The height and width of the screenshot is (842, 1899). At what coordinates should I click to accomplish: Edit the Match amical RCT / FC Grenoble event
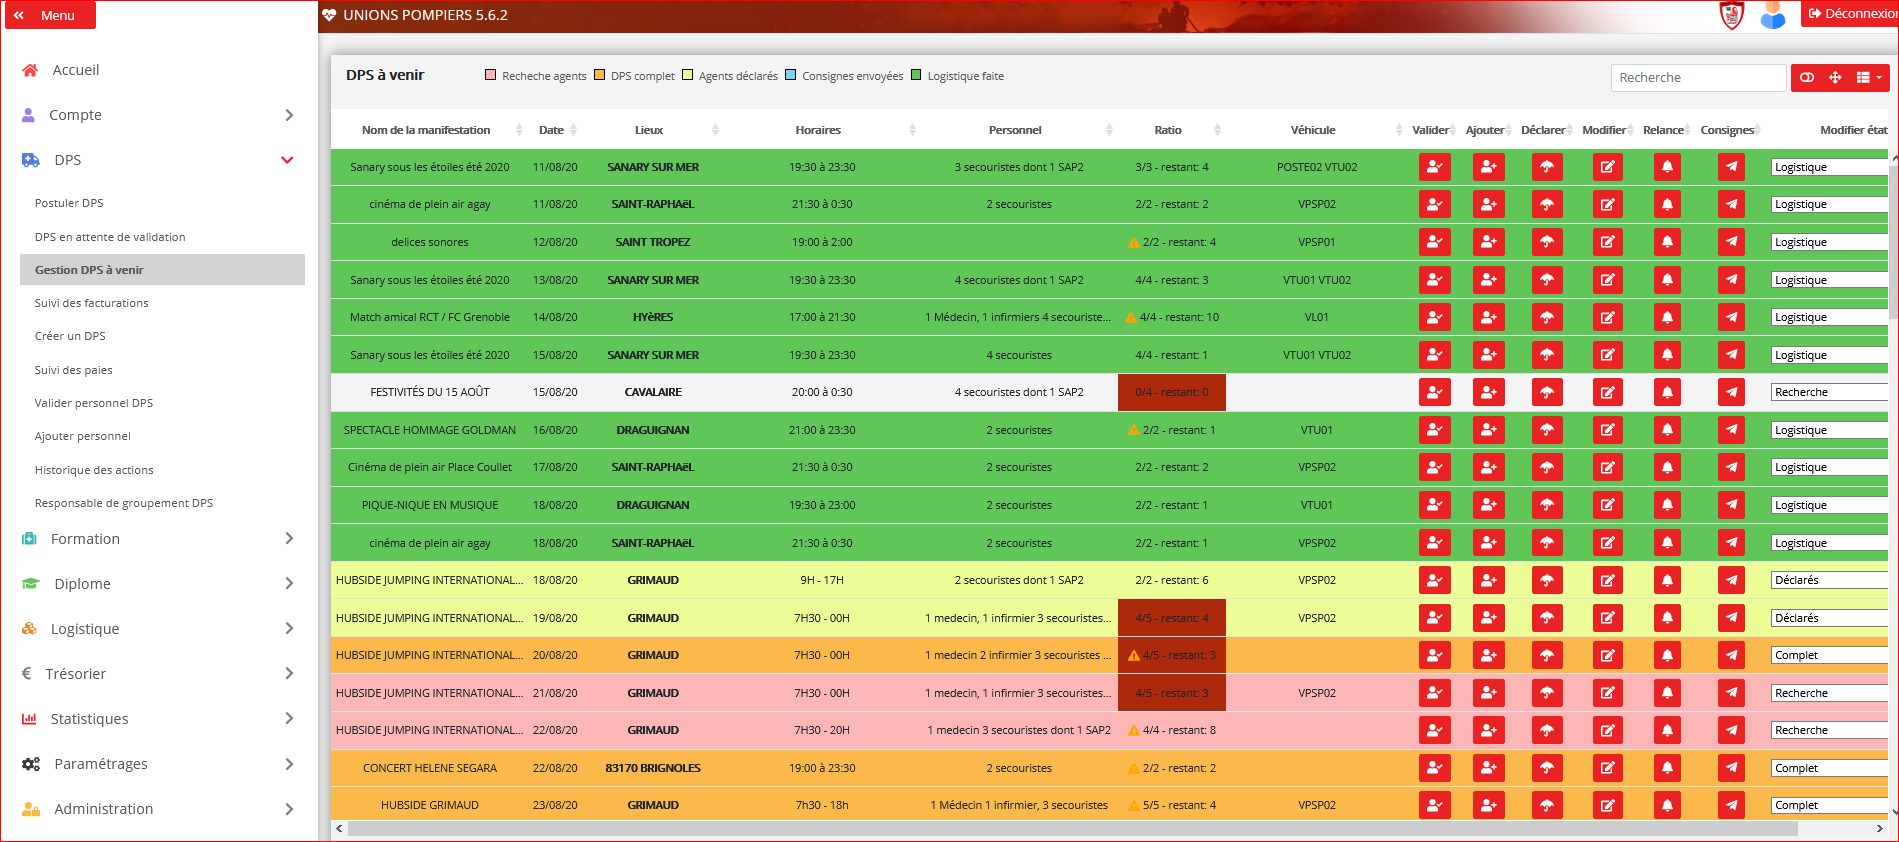(x=1608, y=317)
